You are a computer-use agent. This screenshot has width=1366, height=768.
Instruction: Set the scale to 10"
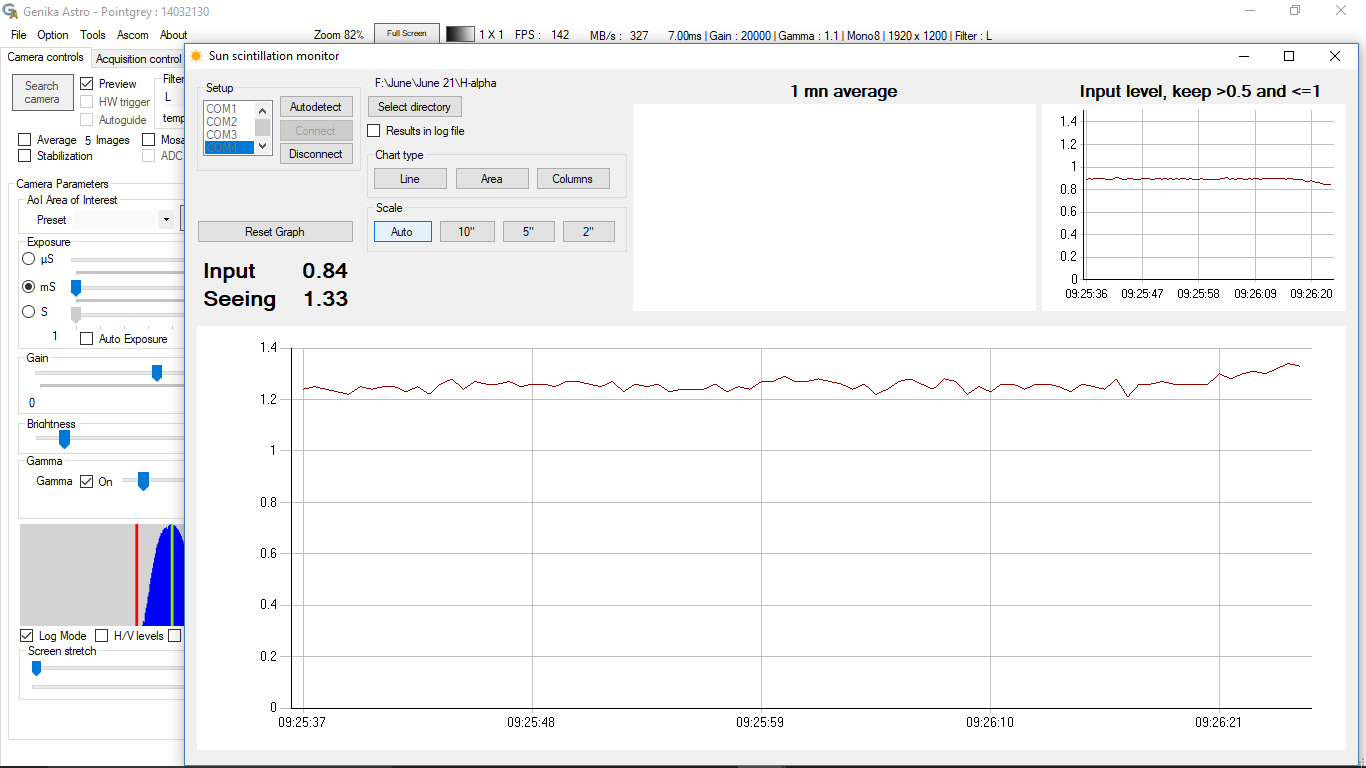[467, 232]
